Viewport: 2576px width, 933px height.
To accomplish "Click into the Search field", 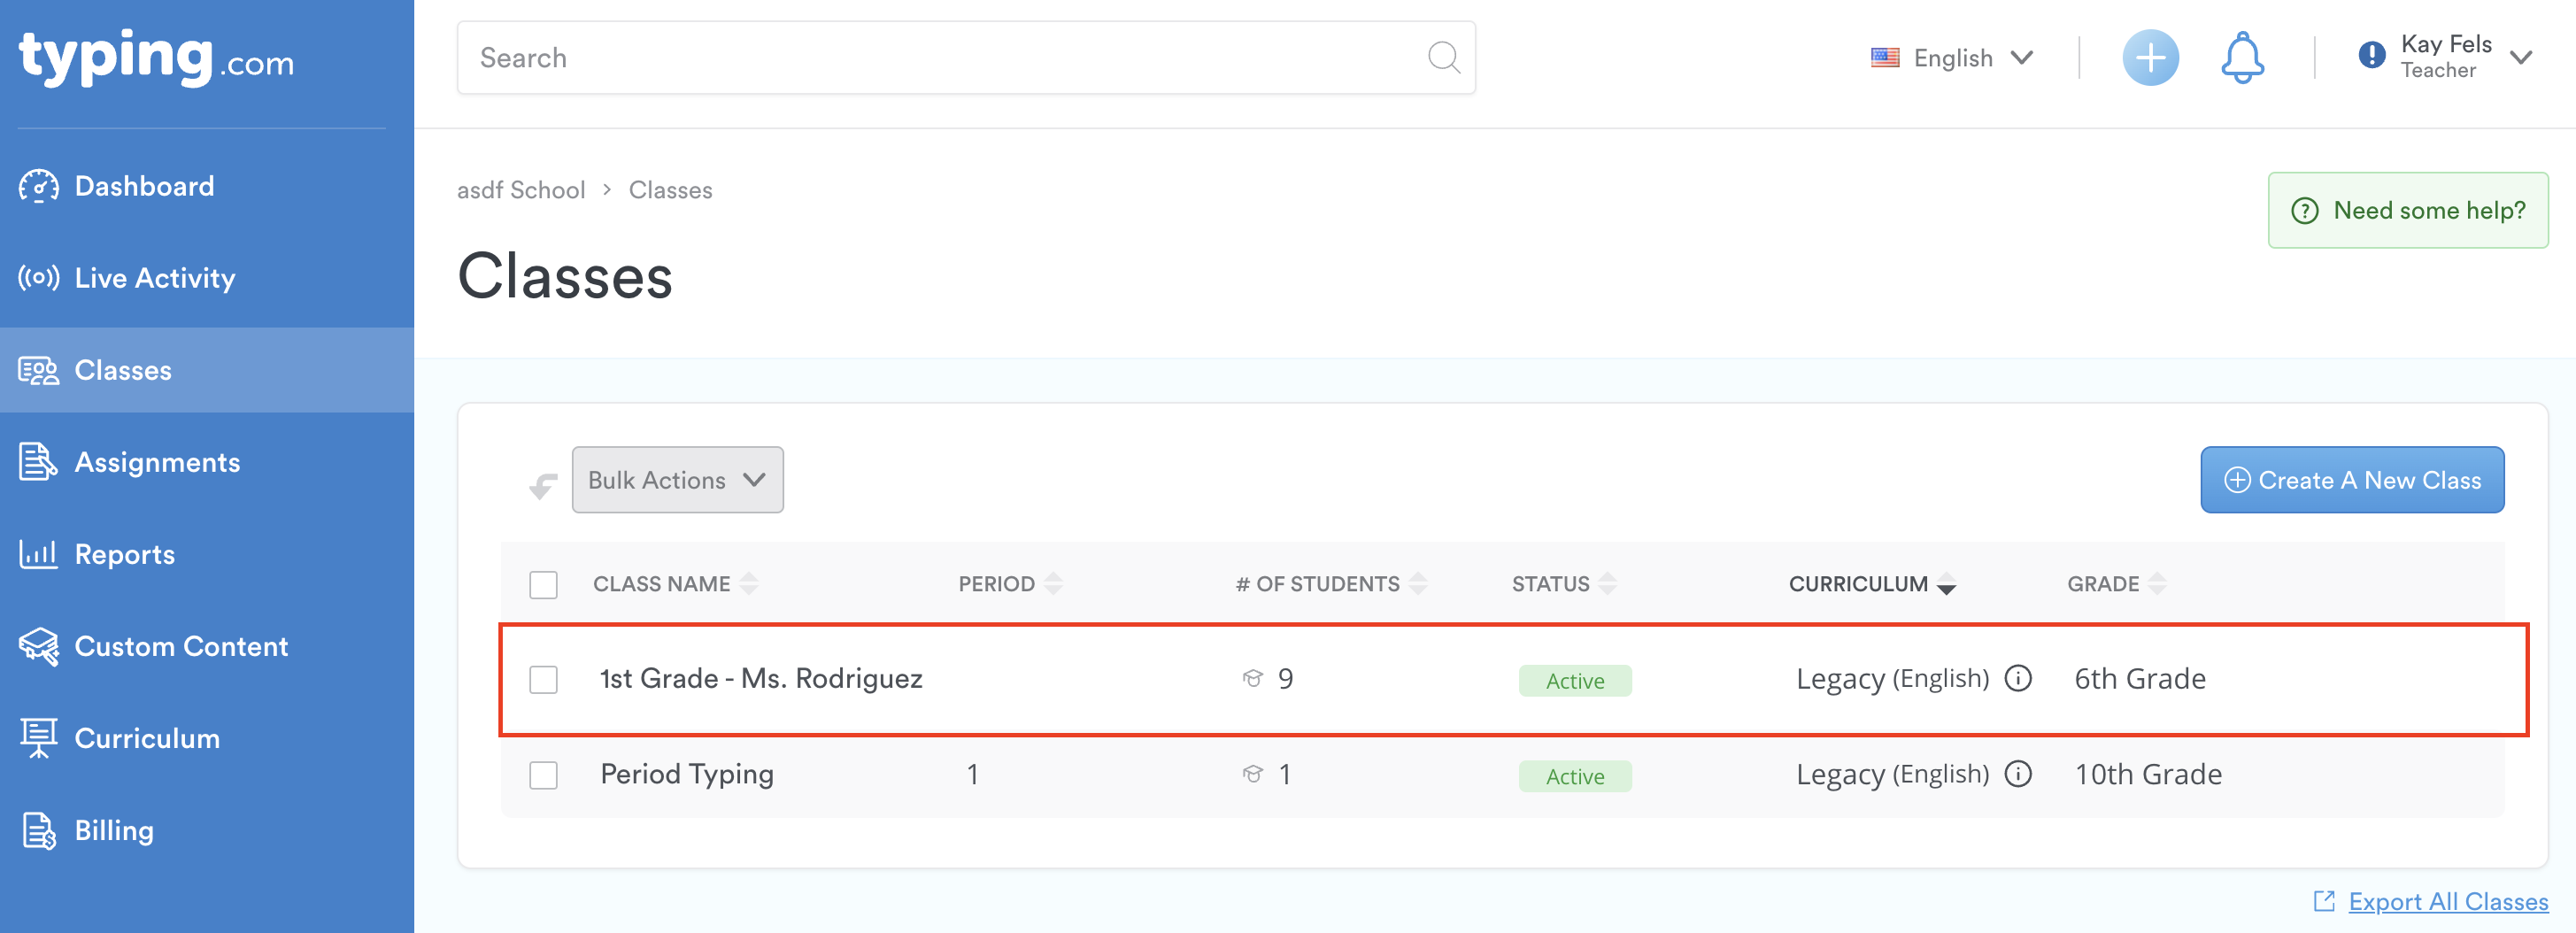I will (x=940, y=58).
